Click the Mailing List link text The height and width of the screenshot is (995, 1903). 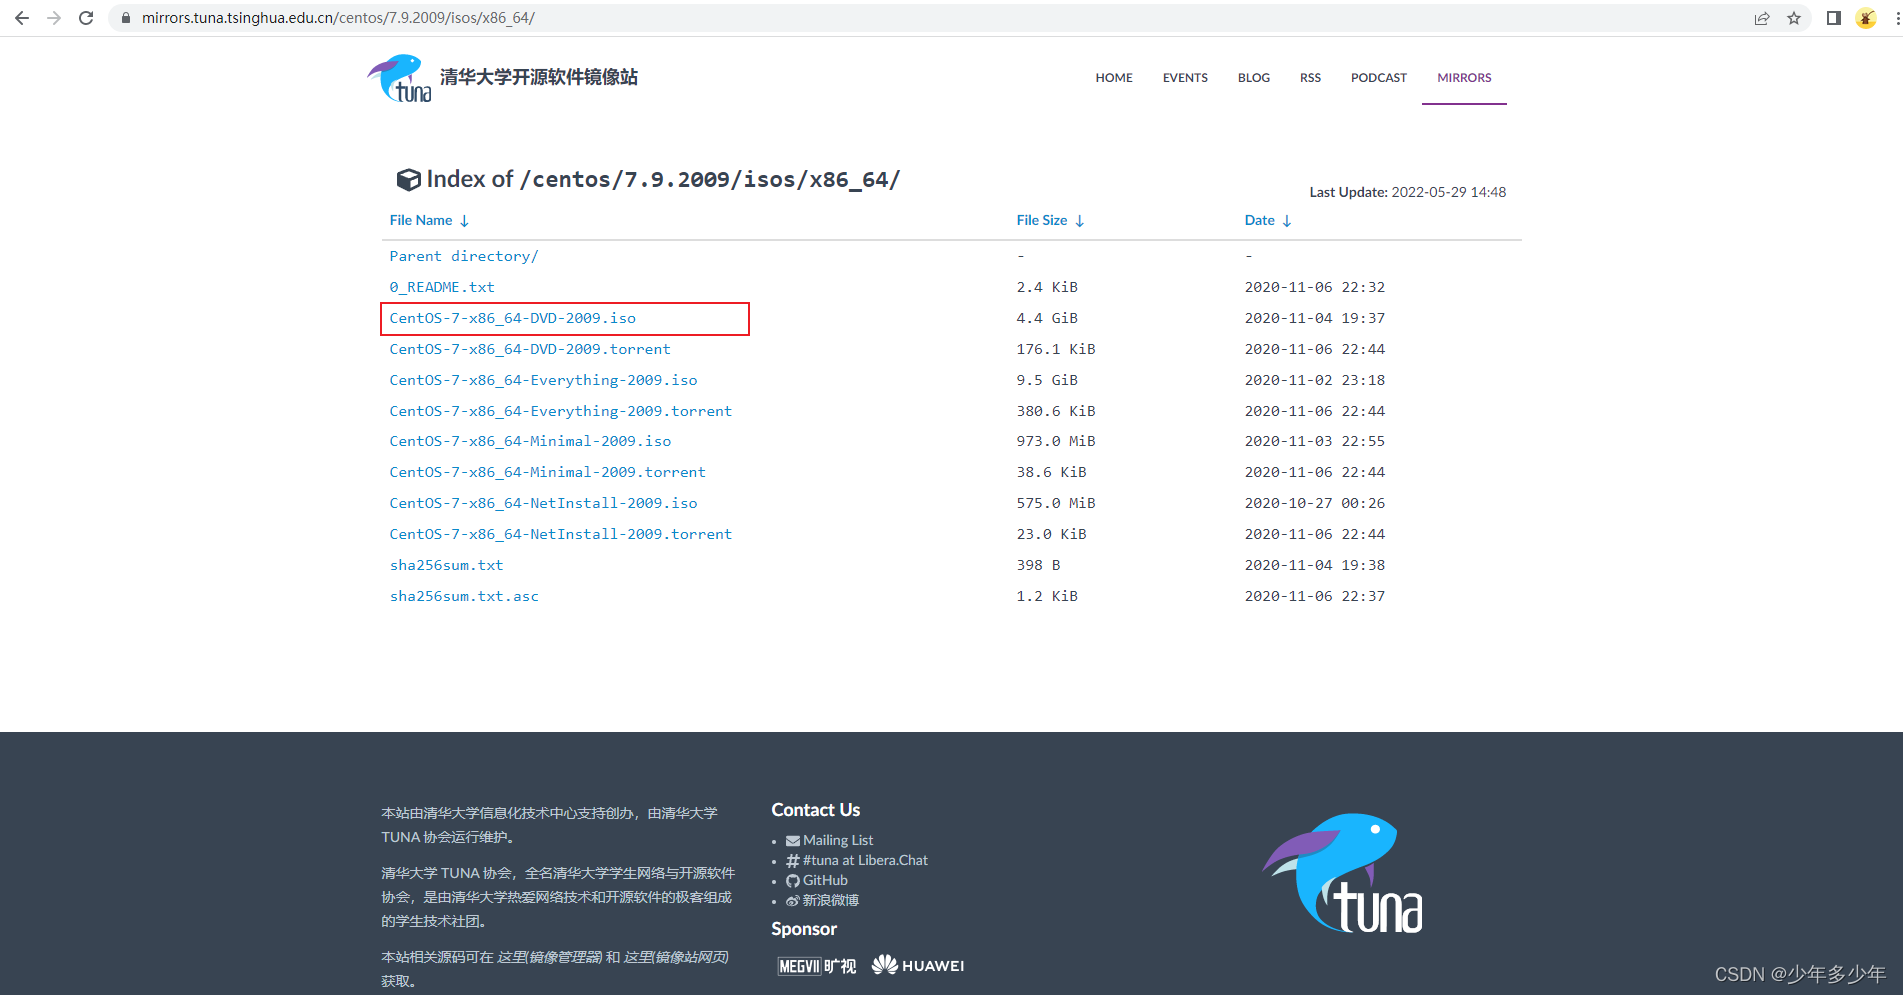pos(838,841)
